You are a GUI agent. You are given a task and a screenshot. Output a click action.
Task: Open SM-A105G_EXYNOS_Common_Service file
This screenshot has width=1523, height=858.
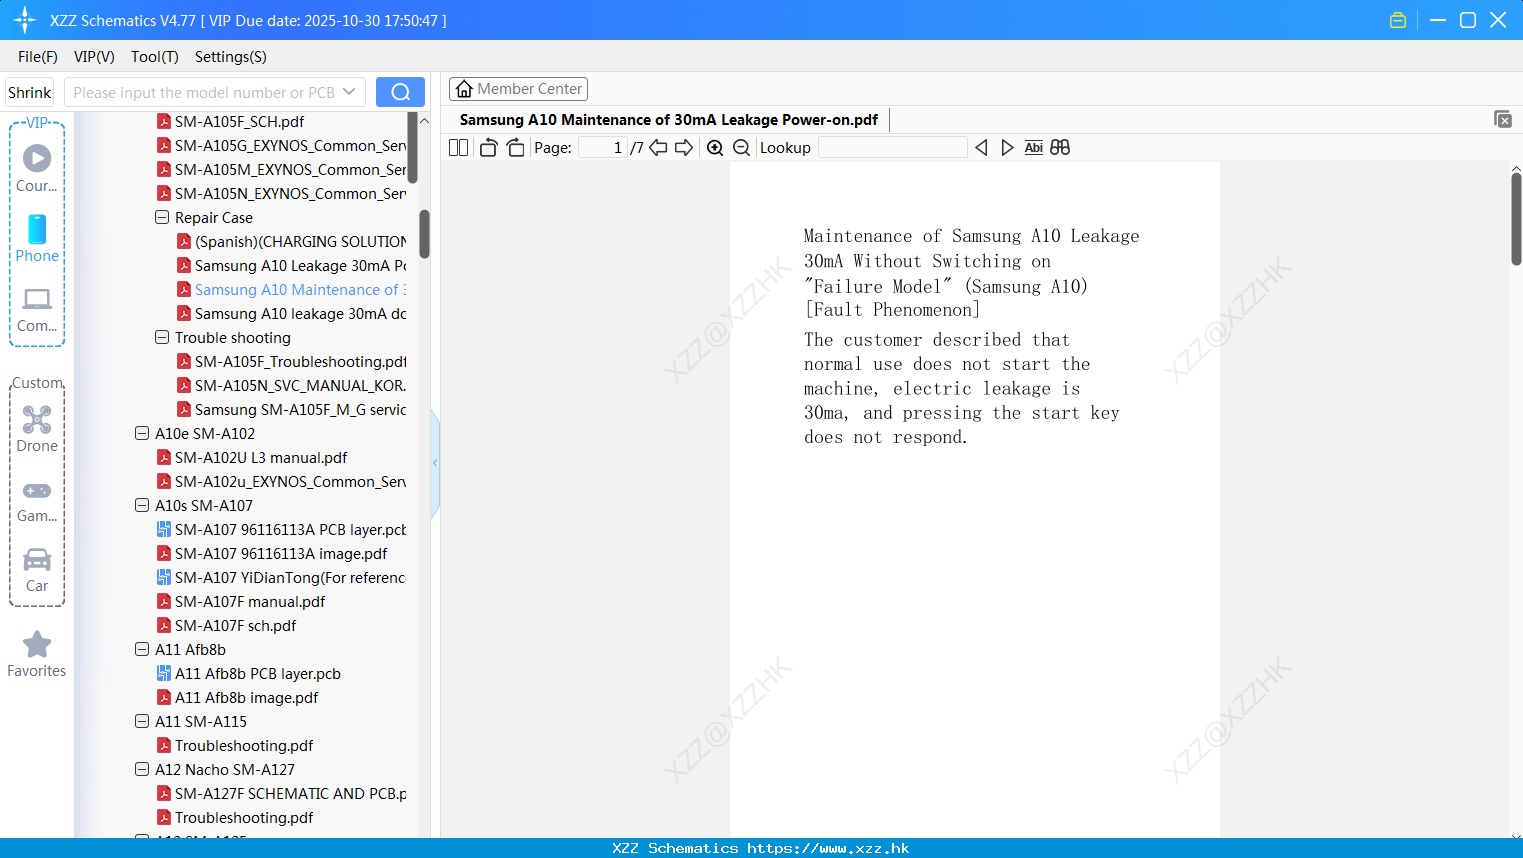pyautogui.click(x=290, y=145)
